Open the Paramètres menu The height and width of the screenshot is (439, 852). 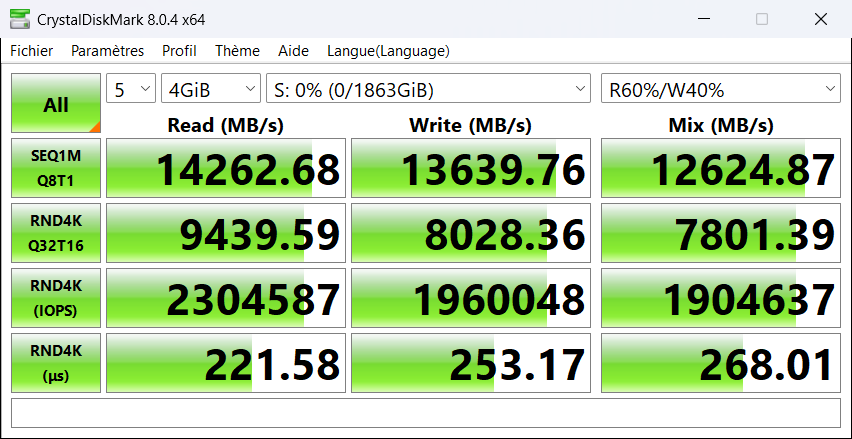pyautogui.click(x=107, y=51)
